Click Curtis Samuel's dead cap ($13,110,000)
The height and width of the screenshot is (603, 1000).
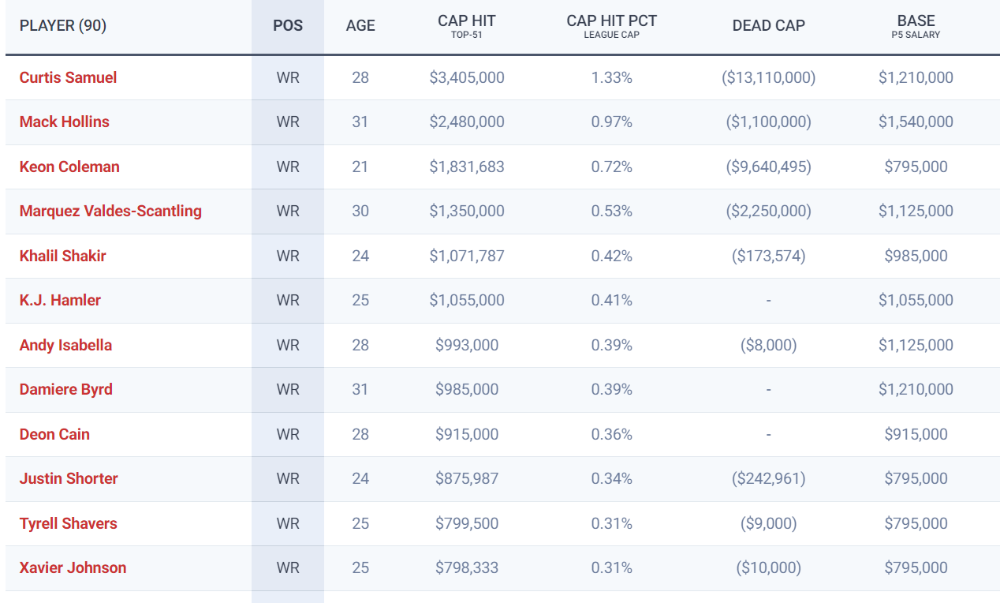tap(768, 78)
